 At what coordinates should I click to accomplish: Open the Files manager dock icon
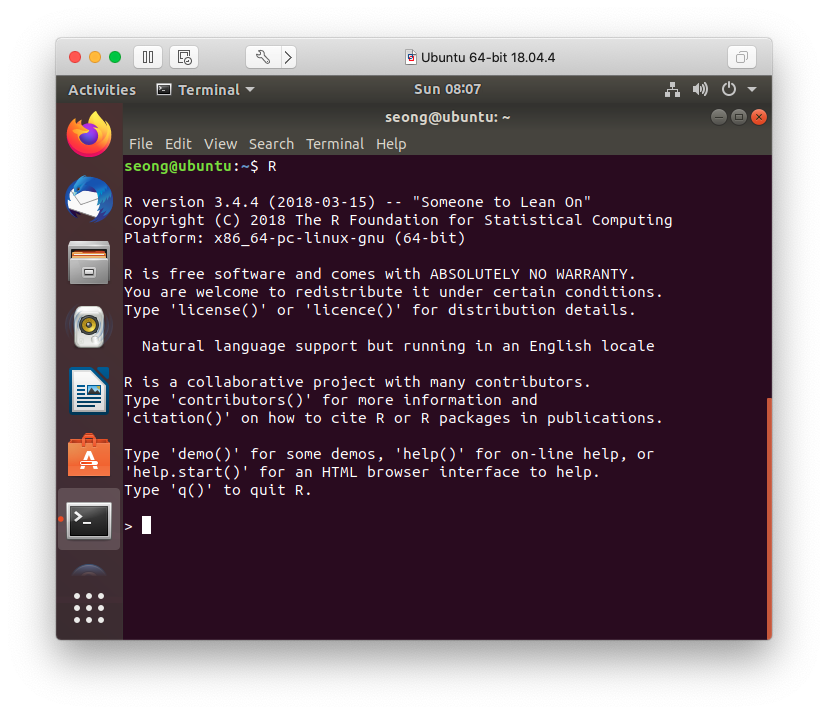(x=89, y=263)
